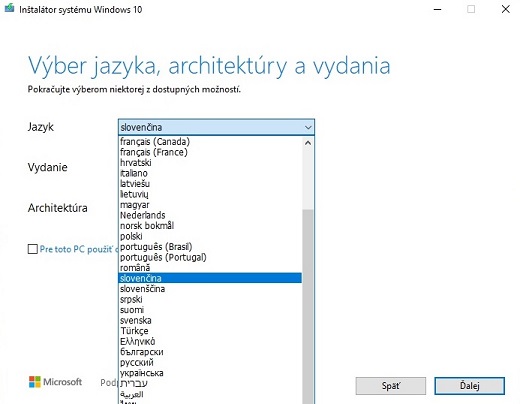The width and height of the screenshot is (520, 404).
Task: Click the 'Ďalej' next button
Action: [469, 386]
